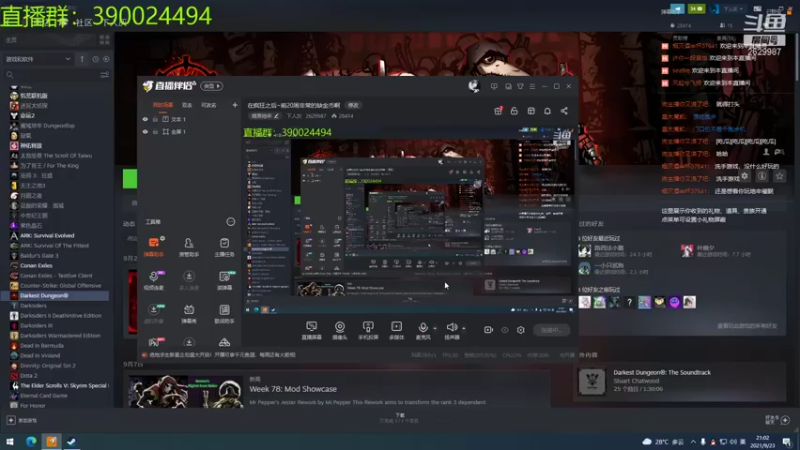Open the danmaku assistant tool

tap(154, 246)
